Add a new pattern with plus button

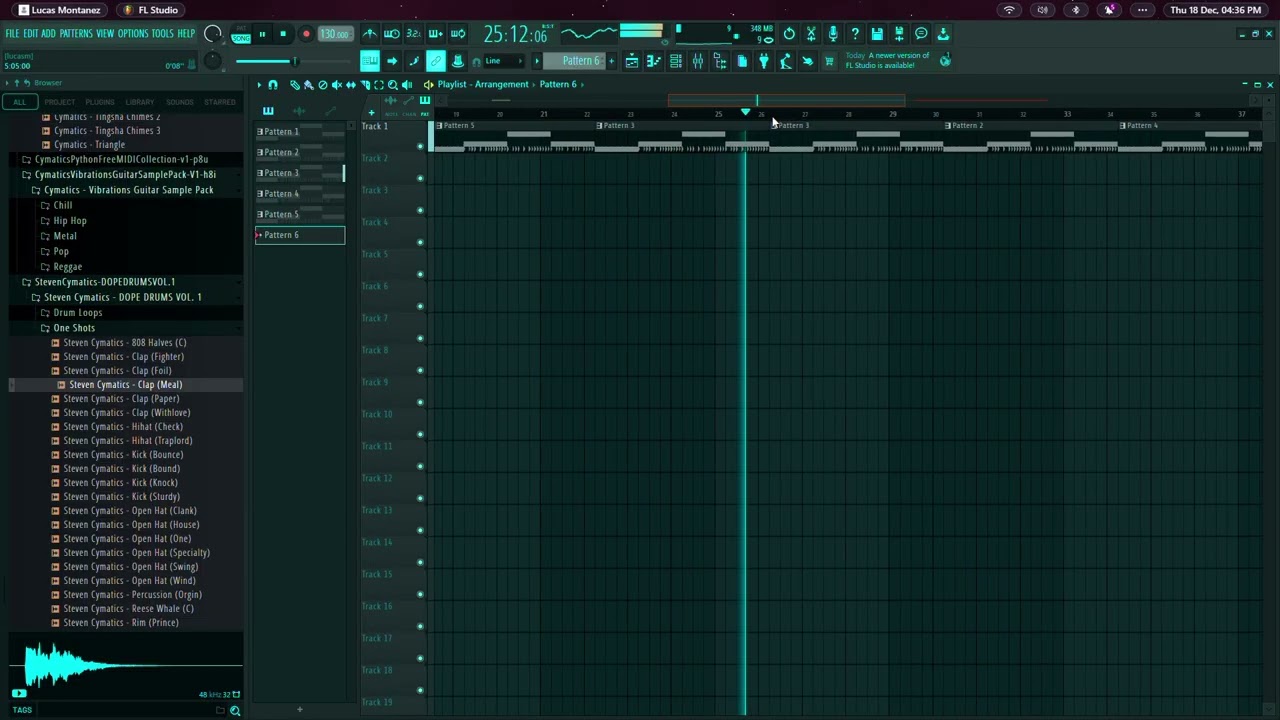click(x=611, y=61)
